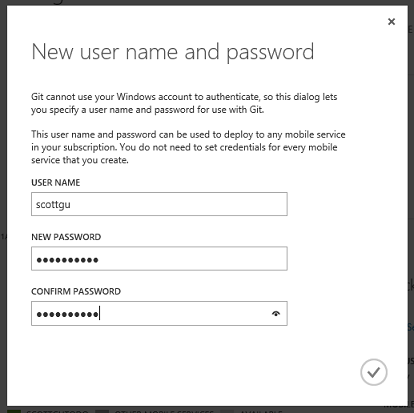The height and width of the screenshot is (413, 414).
Task: Close the dialog with the X
Action: click(391, 22)
